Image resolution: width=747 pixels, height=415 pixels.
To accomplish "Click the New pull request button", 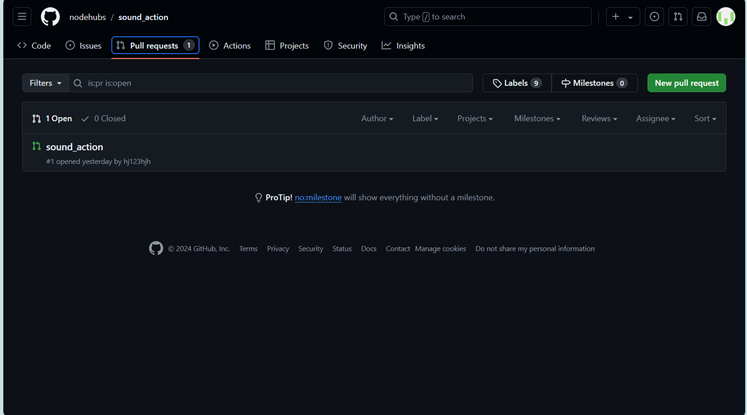I will click(x=686, y=83).
